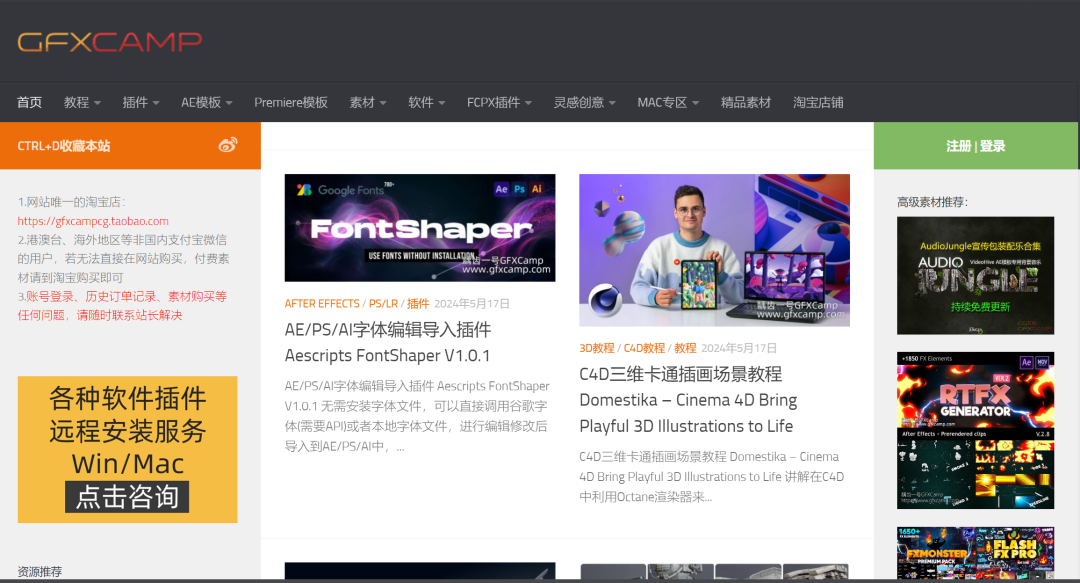The height and width of the screenshot is (583, 1080).
Task: Click the 3D教程 category tag
Action: [x=596, y=348]
